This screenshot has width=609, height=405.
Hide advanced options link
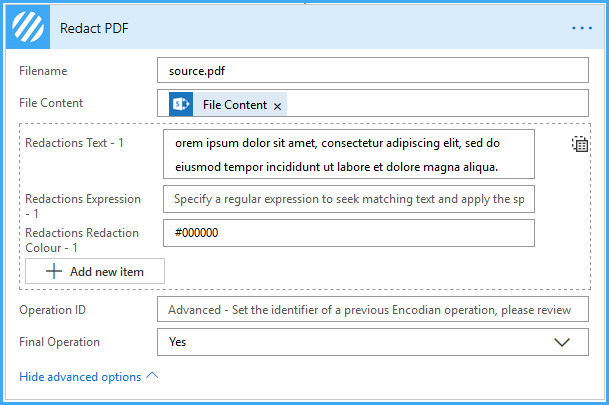coord(80,377)
